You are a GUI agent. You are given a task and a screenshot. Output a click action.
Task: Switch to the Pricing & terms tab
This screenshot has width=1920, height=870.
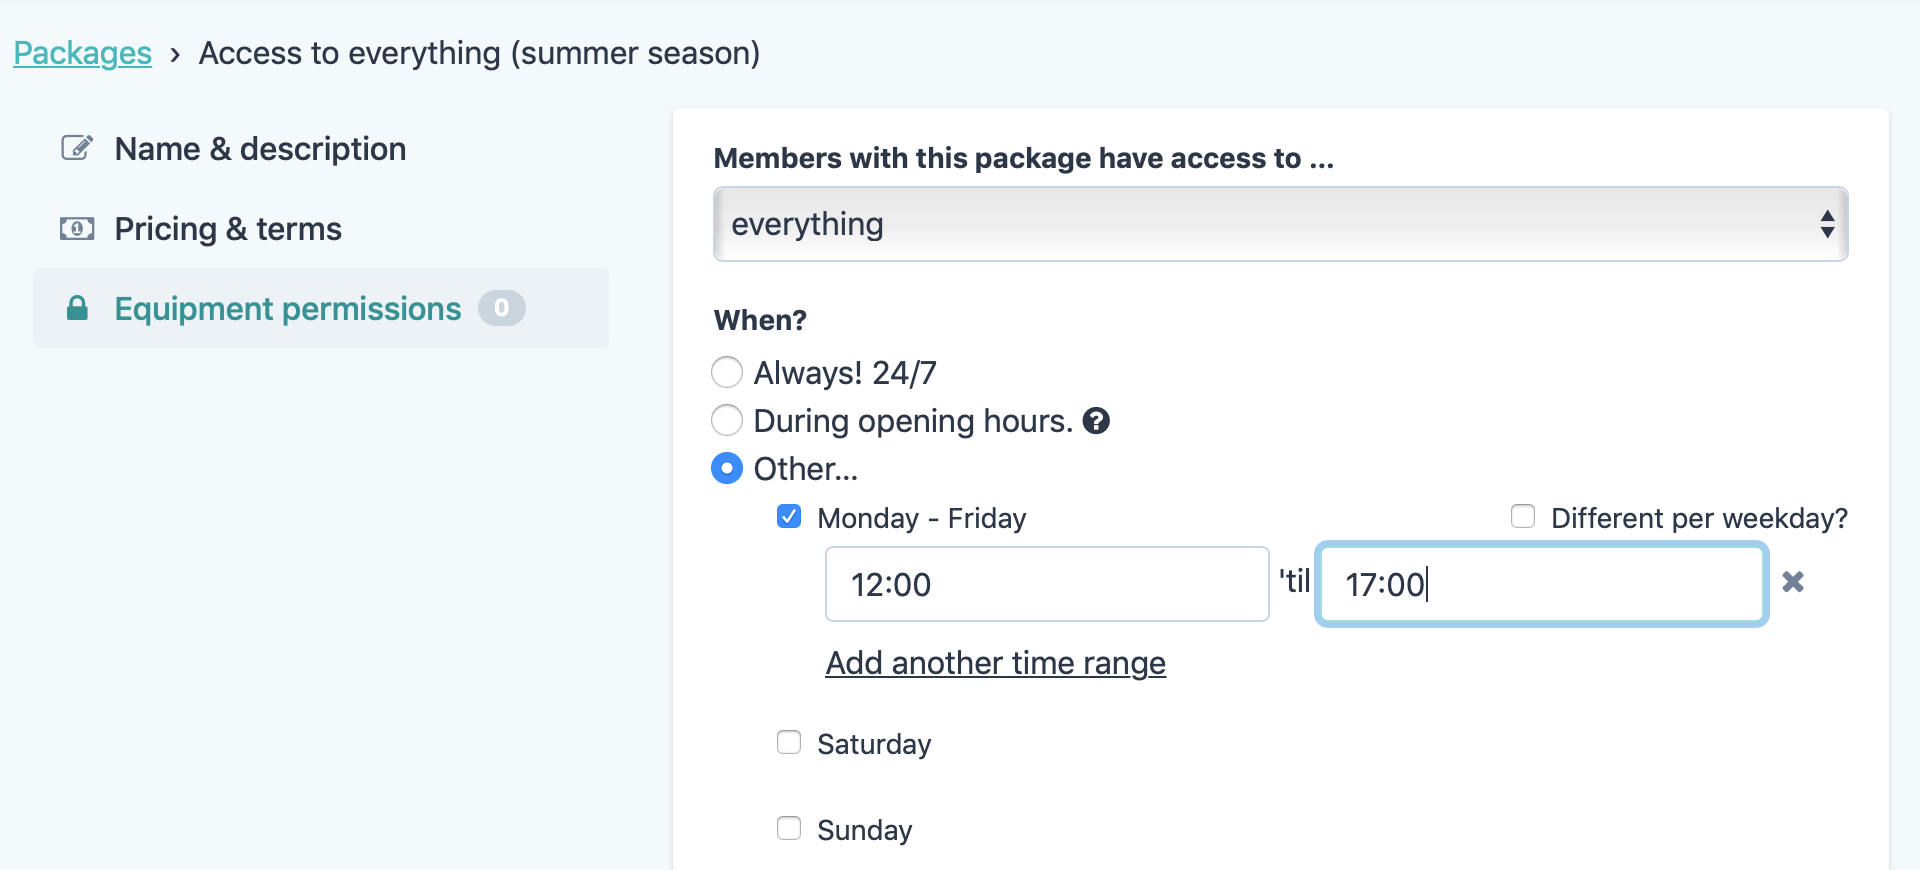pos(228,229)
